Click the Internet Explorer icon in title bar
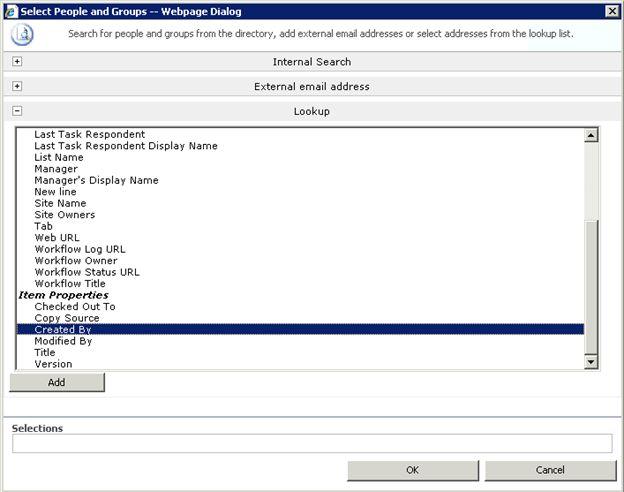 pos(11,12)
